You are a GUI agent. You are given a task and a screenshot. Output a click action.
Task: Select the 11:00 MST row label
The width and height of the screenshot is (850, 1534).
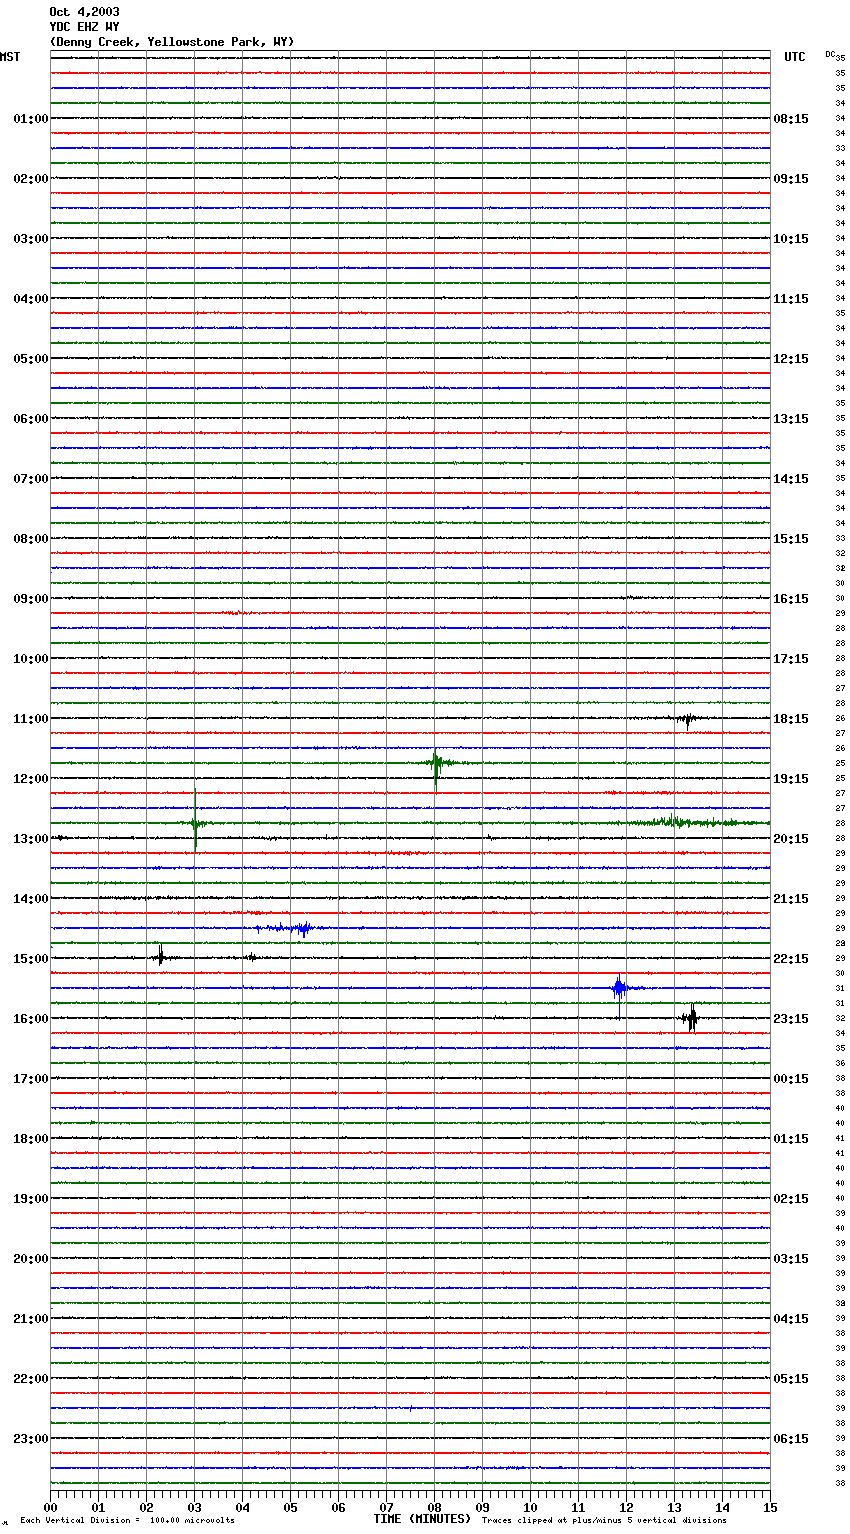31,719
